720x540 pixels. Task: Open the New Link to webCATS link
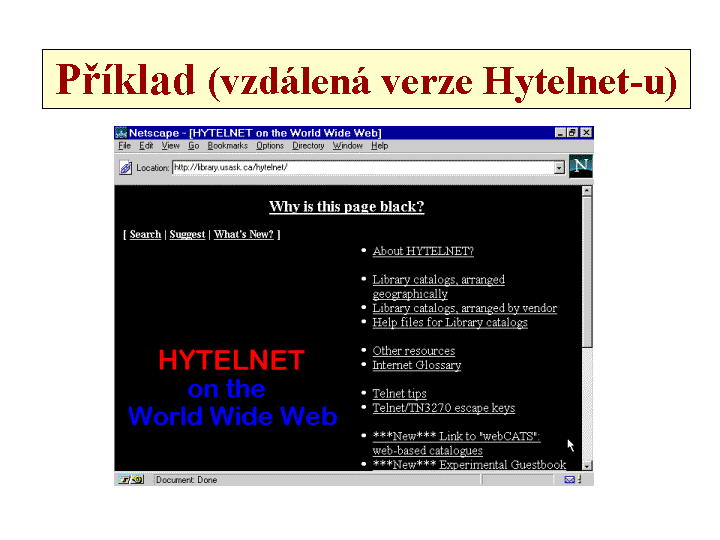[456, 443]
